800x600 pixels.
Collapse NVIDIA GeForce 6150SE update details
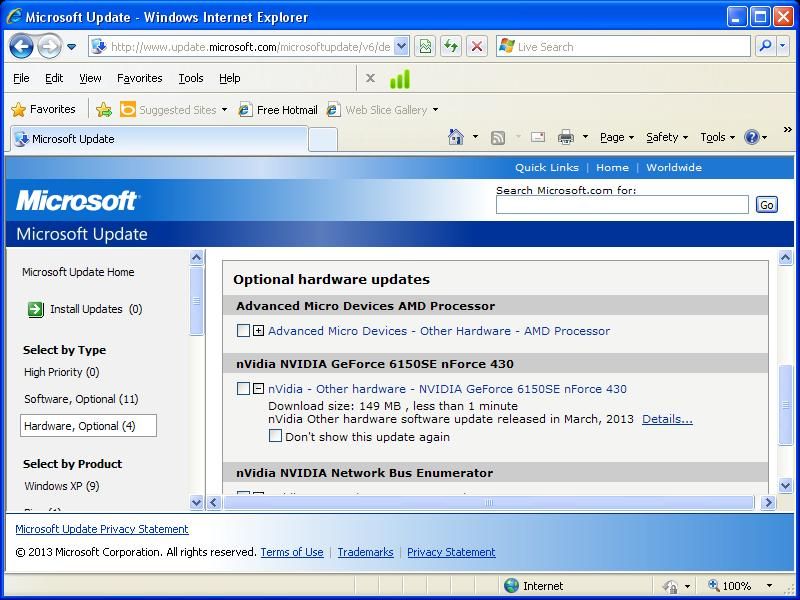coord(259,389)
